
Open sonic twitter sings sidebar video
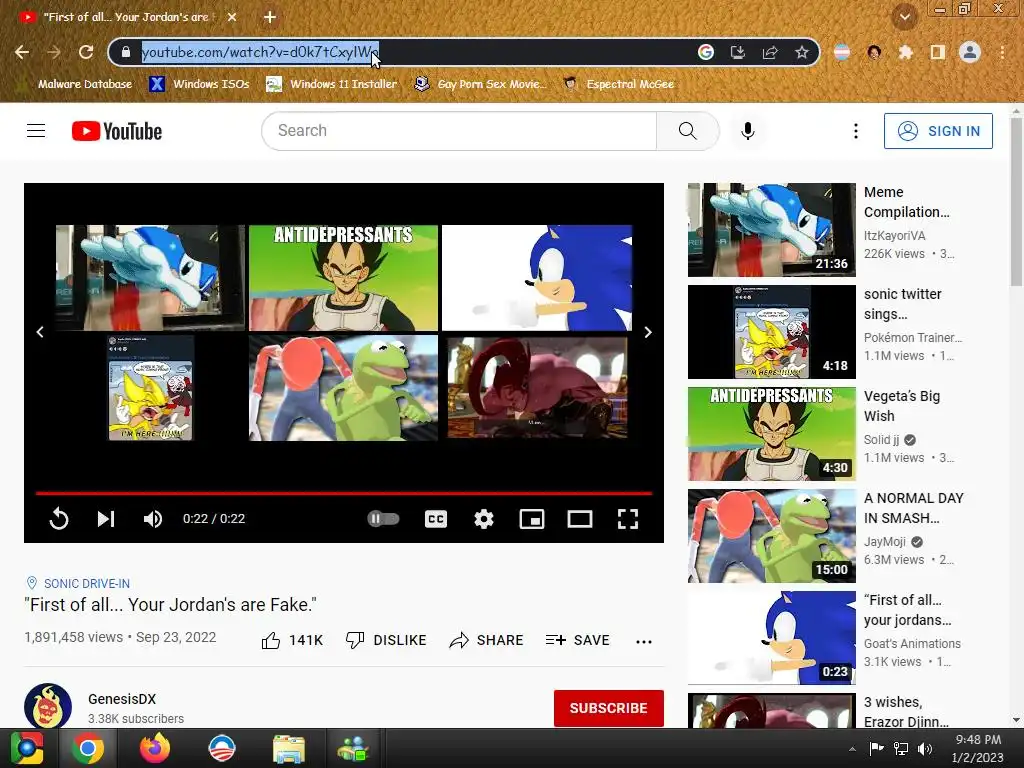[771, 332]
